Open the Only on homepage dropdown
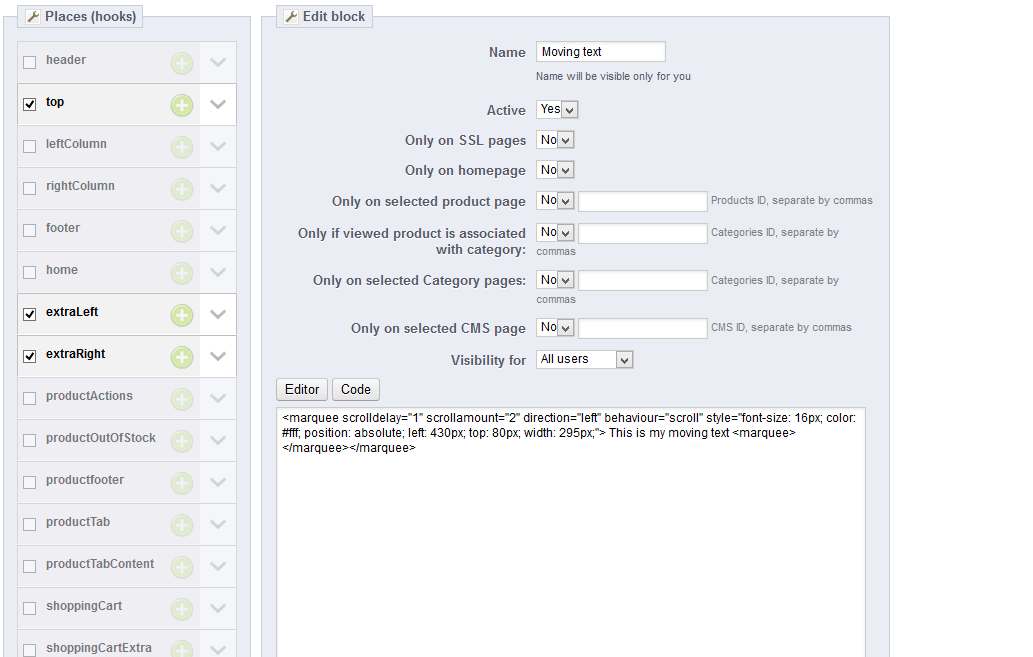This screenshot has height=657, width=1033. pos(555,170)
